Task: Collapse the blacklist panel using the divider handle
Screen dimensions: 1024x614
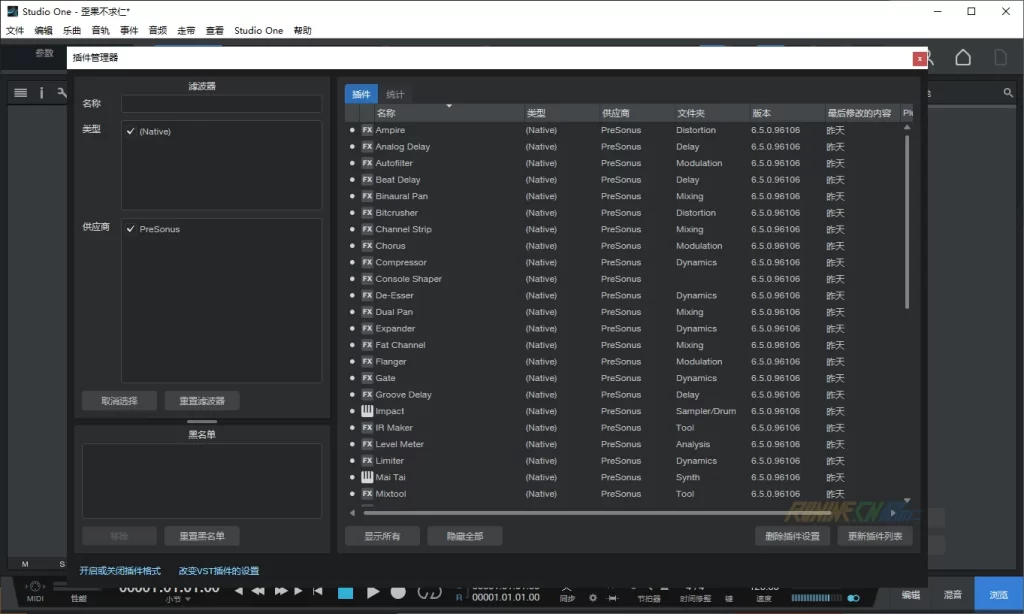Action: click(x=201, y=421)
